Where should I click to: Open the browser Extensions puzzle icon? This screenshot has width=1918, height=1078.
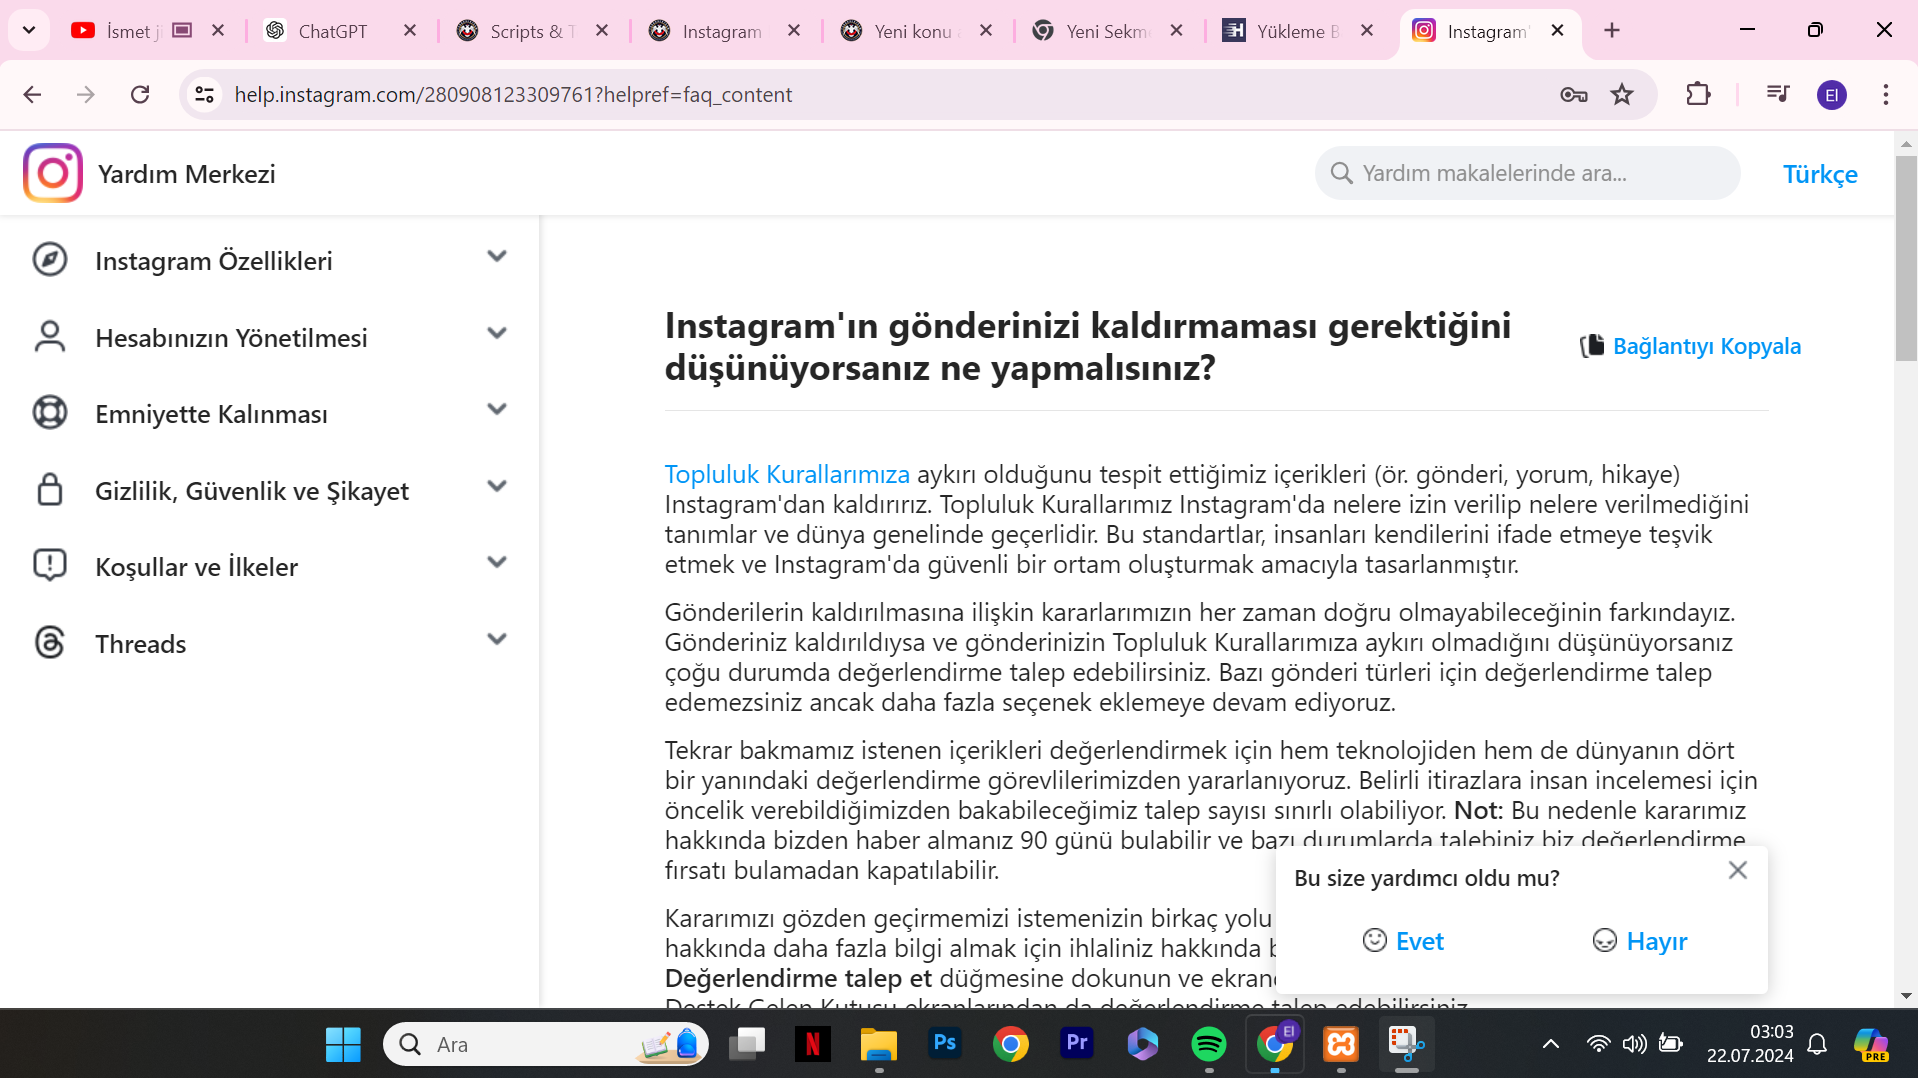point(1698,95)
